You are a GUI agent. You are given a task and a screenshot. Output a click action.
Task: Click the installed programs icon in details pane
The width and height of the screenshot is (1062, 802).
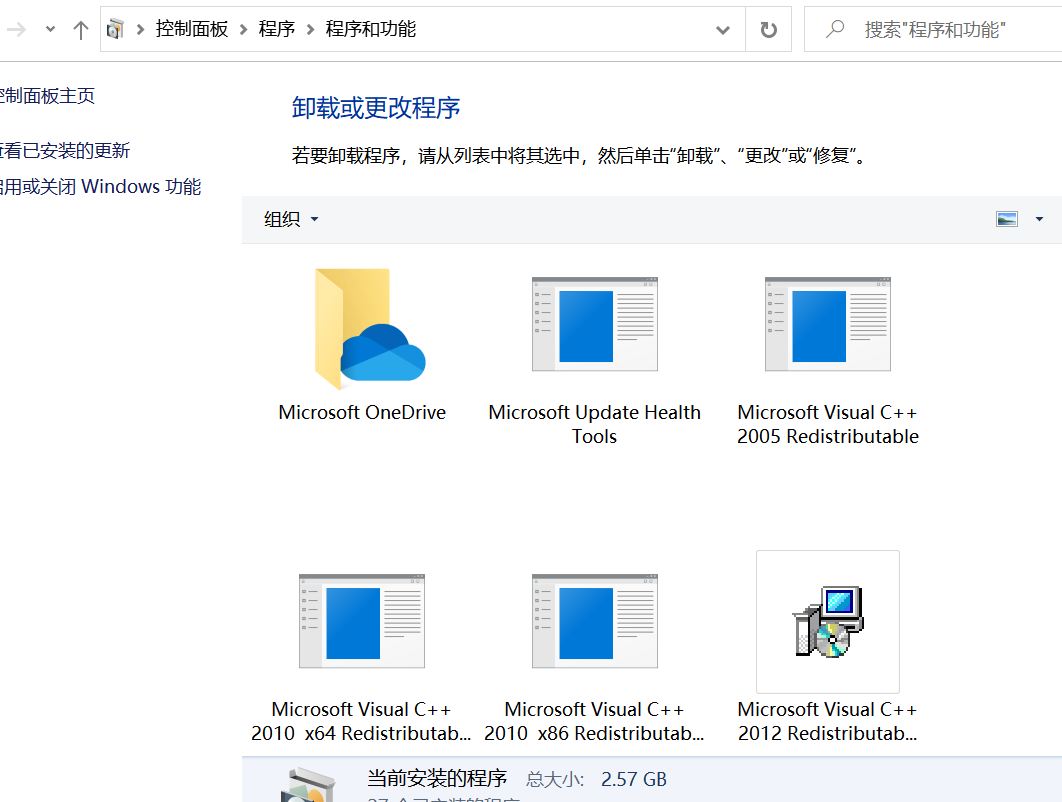point(308,785)
